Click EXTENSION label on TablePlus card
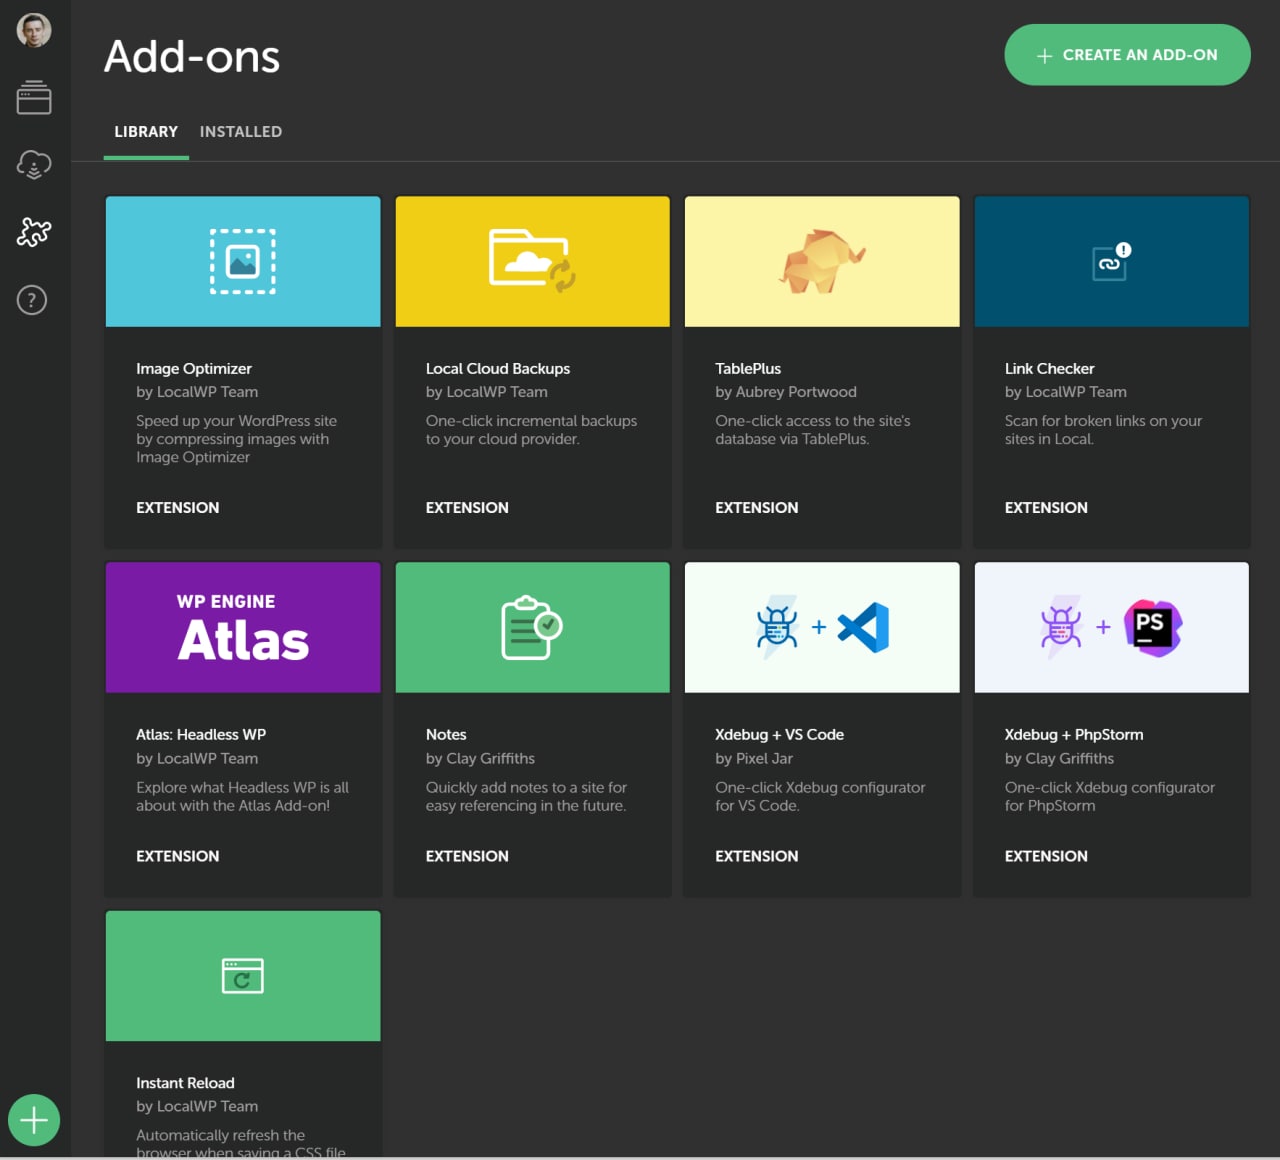Viewport: 1280px width, 1160px height. (757, 508)
